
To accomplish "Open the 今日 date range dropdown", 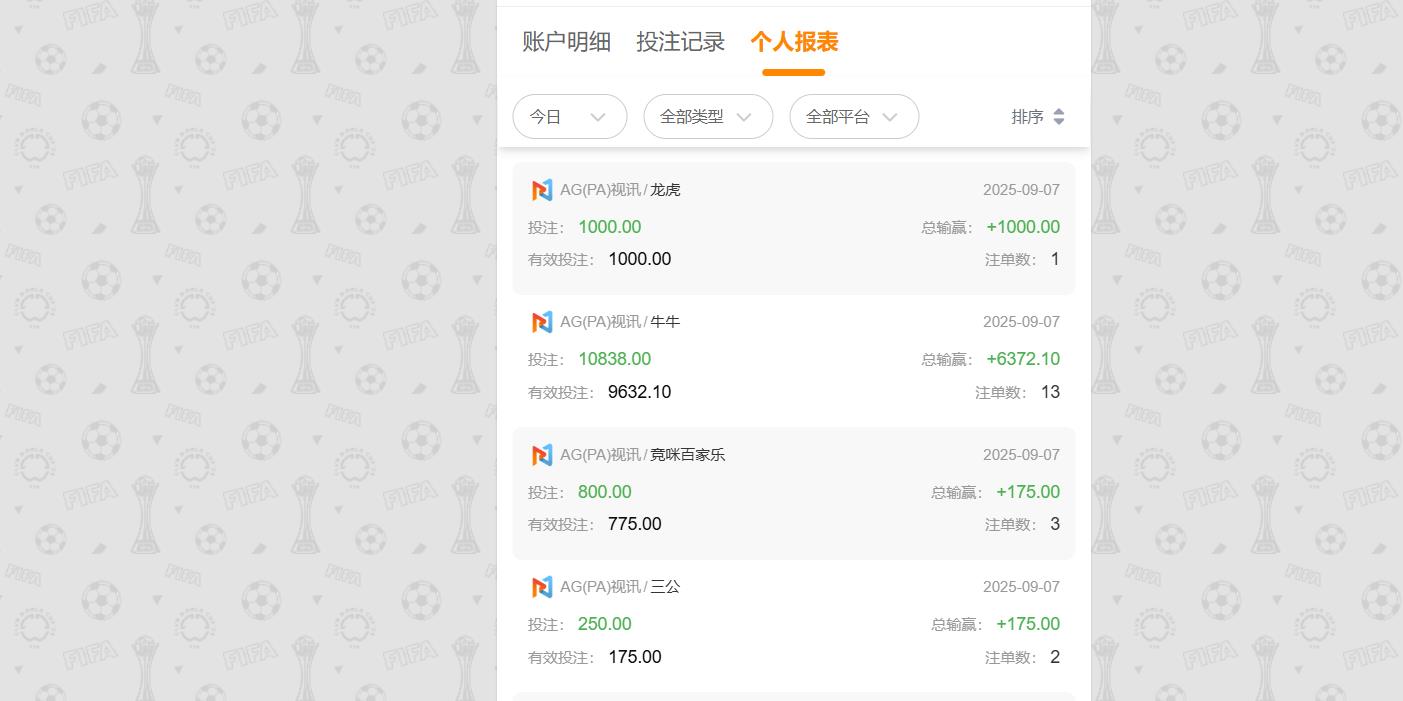I will pos(570,117).
